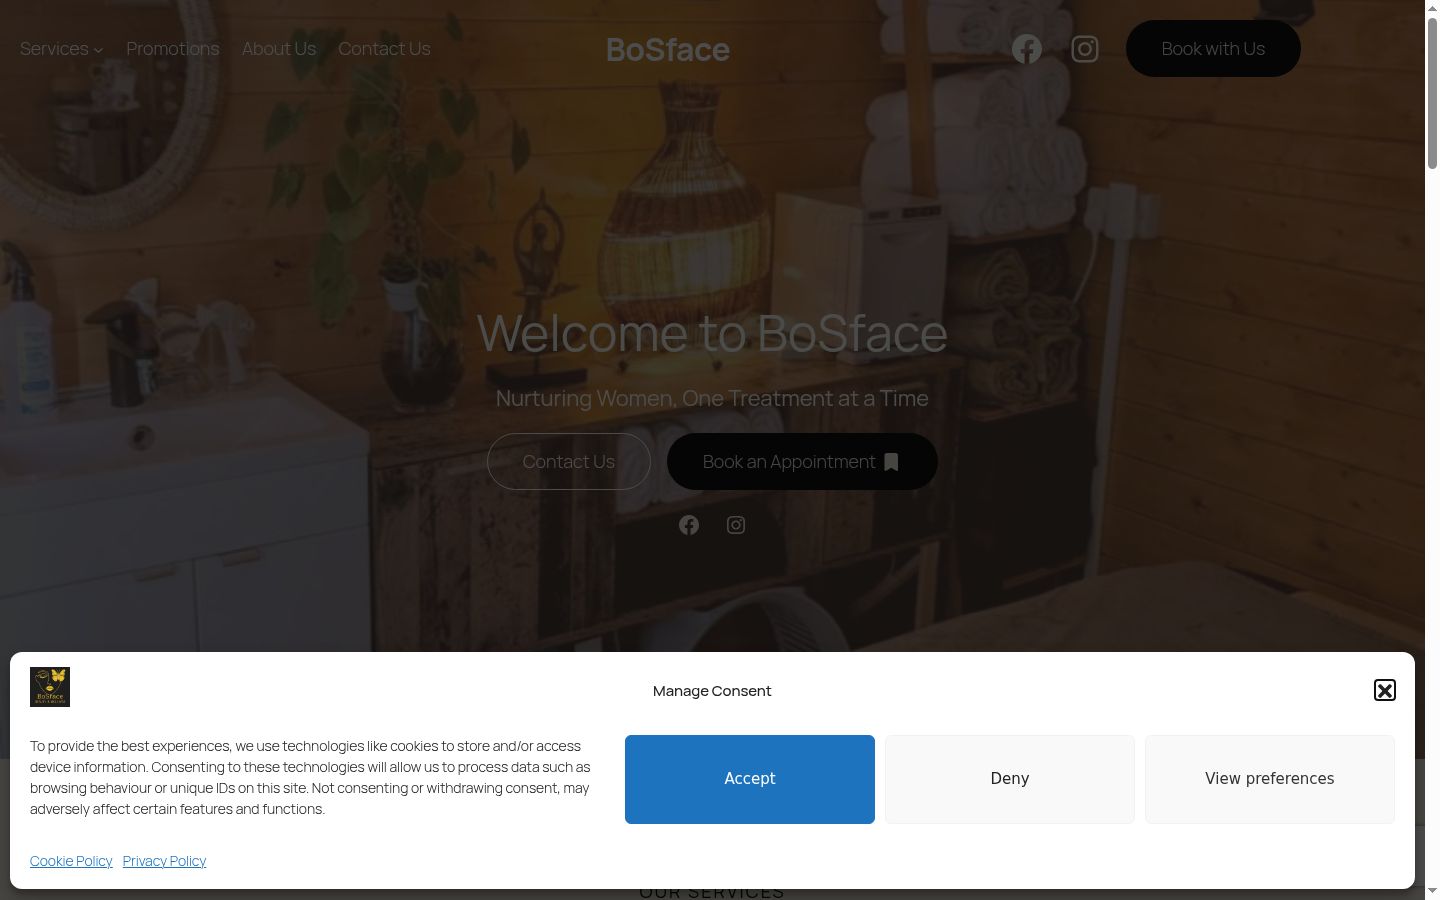This screenshot has width=1440, height=900.
Task: Open View preferences for cookies
Action: [1270, 779]
